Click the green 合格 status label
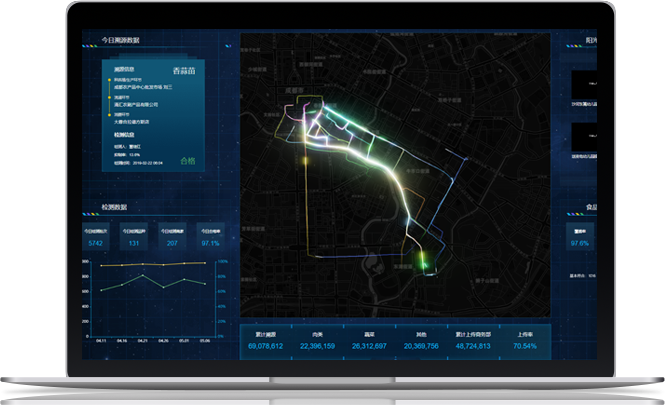The width and height of the screenshot is (665, 405). pos(188,161)
